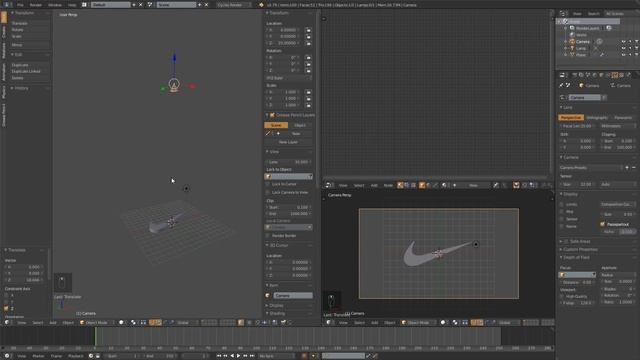Click the Mirror button in the tool shelf

click(x=29, y=45)
